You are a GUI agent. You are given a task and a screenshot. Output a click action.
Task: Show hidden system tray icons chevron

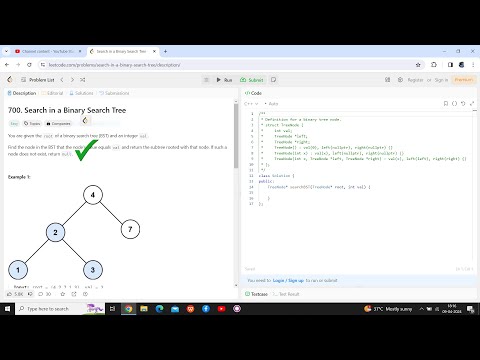421,309
